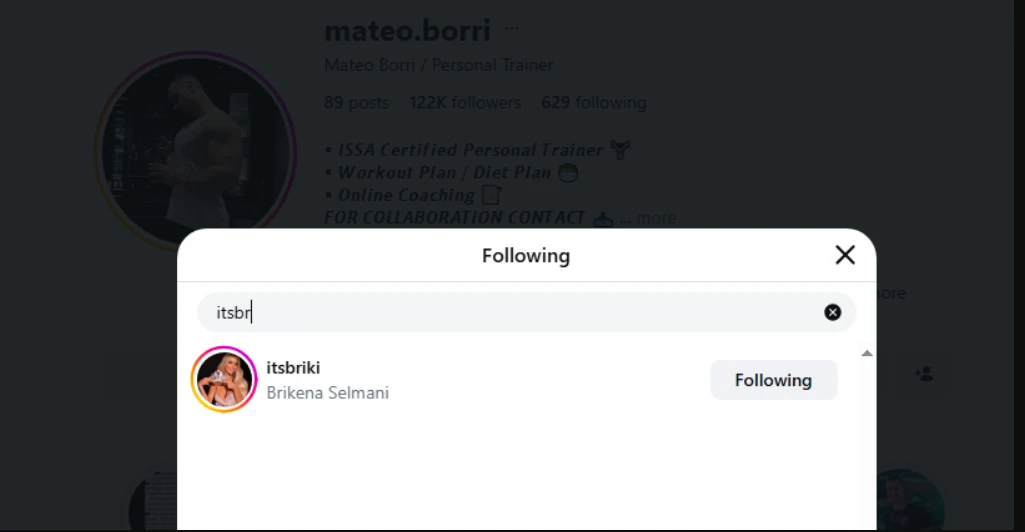This screenshot has width=1025, height=532.
Task: Click the scrollbar up arrow in list
Action: click(x=867, y=353)
